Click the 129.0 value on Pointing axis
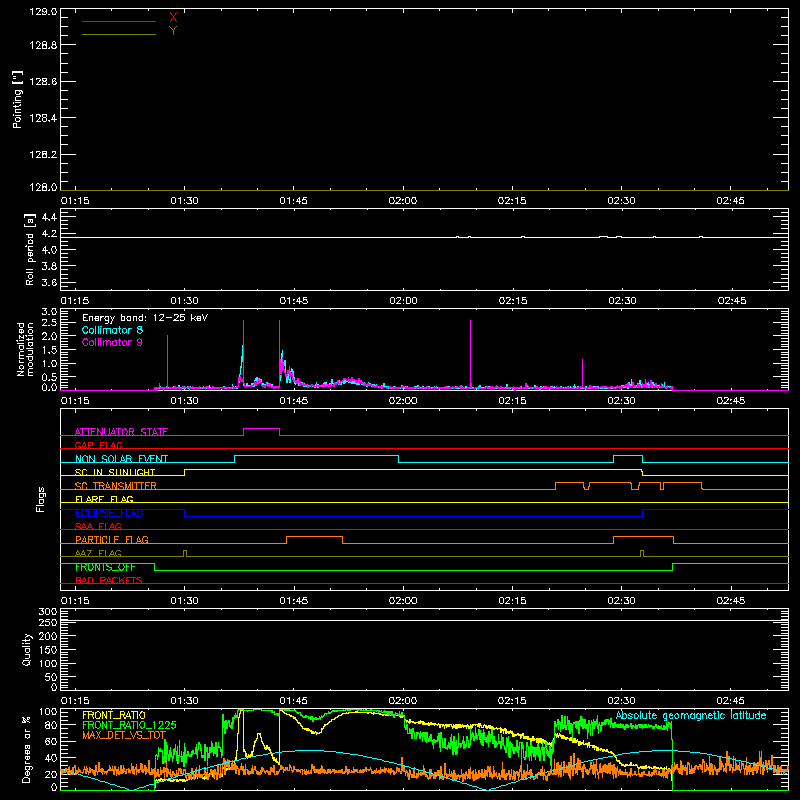 [x=43, y=12]
